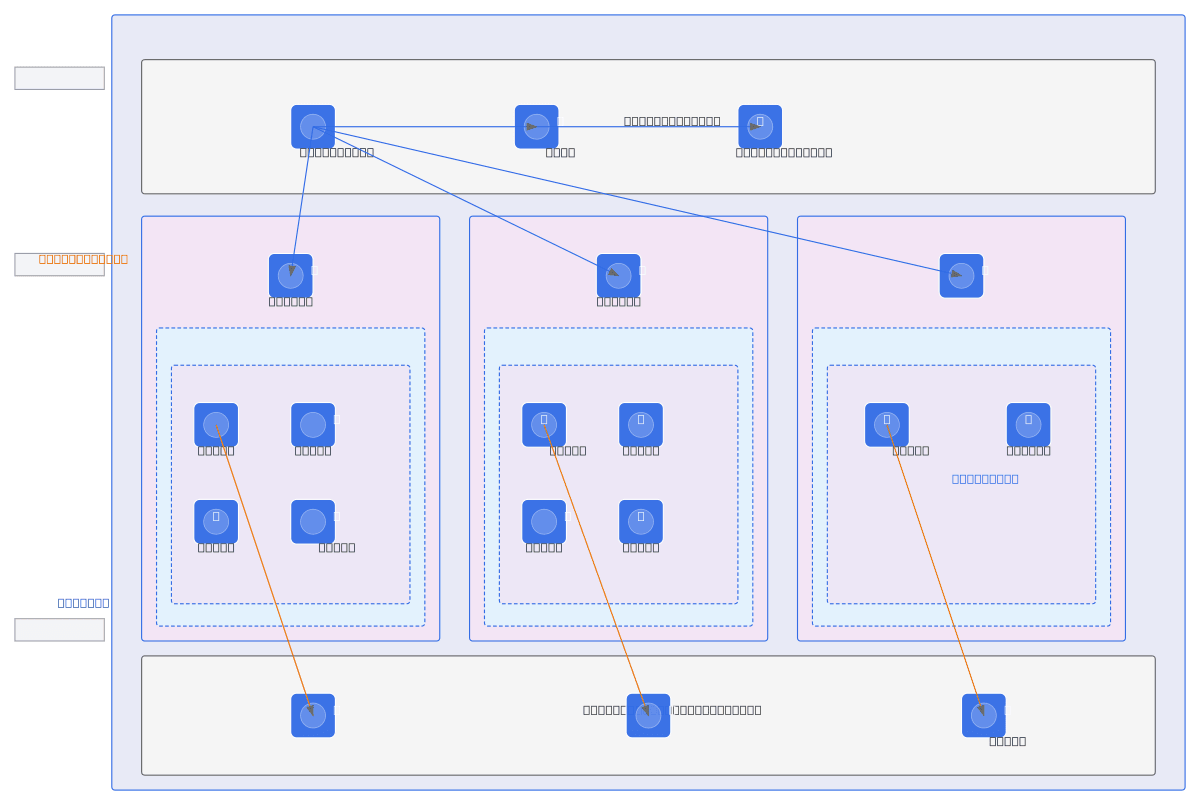Select the rightmost node icon in the top panel
Viewport: 1200px width, 805px height.
pos(760,127)
